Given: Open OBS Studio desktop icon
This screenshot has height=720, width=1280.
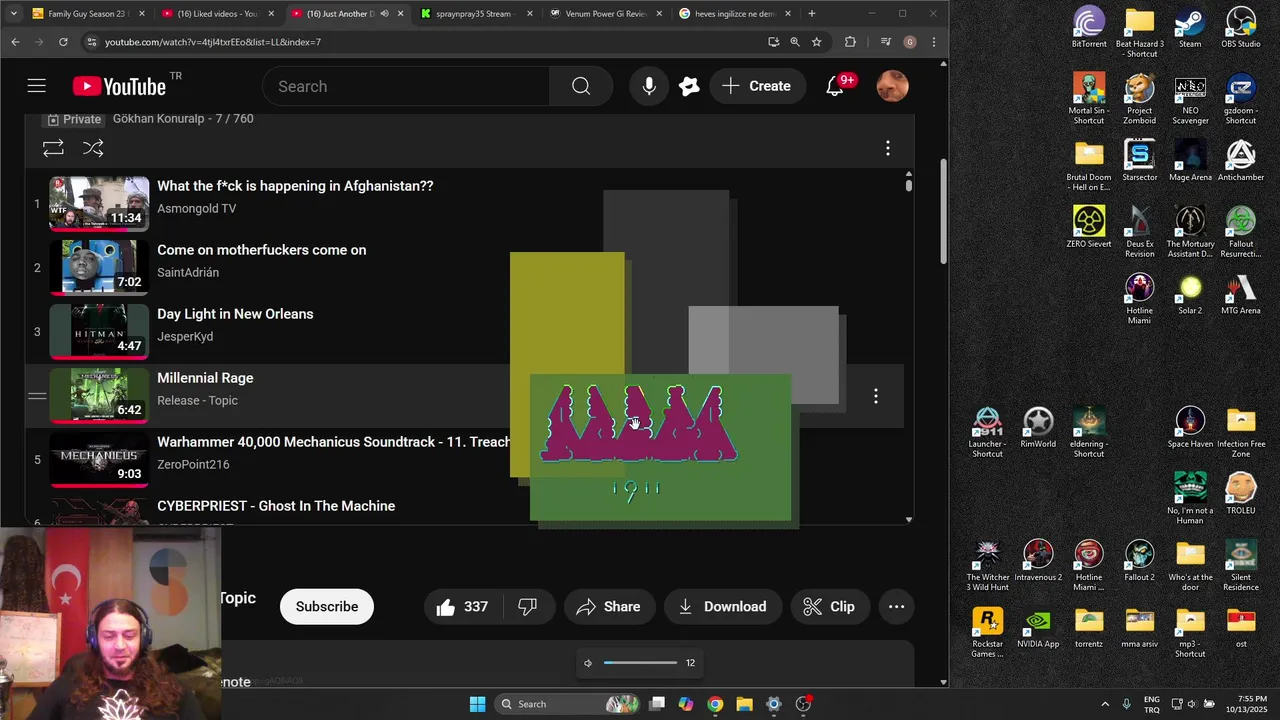Looking at the screenshot, I should tap(1241, 28).
